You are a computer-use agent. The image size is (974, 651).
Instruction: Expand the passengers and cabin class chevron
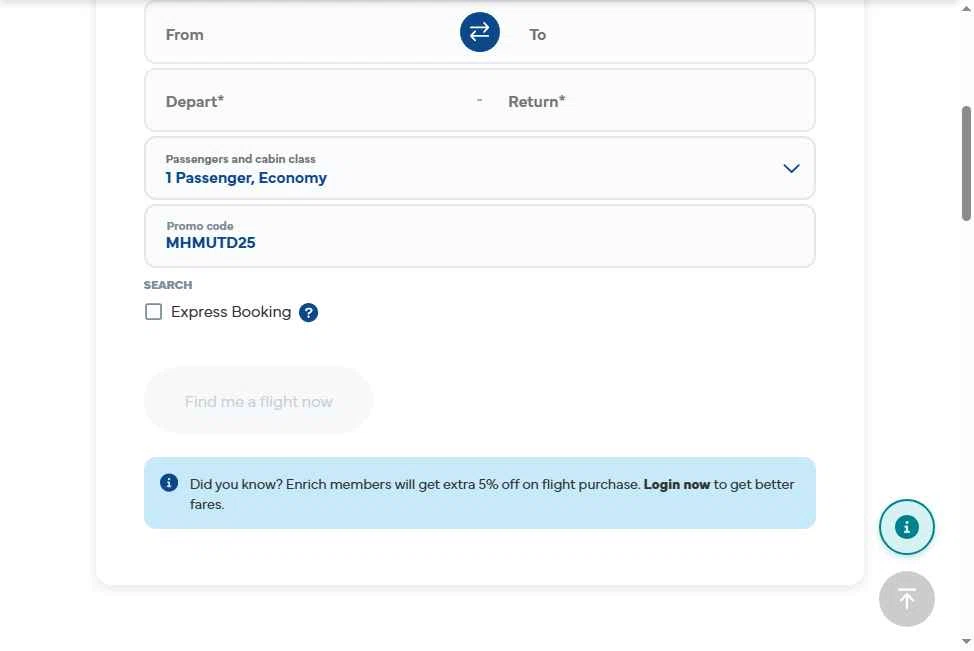point(791,168)
